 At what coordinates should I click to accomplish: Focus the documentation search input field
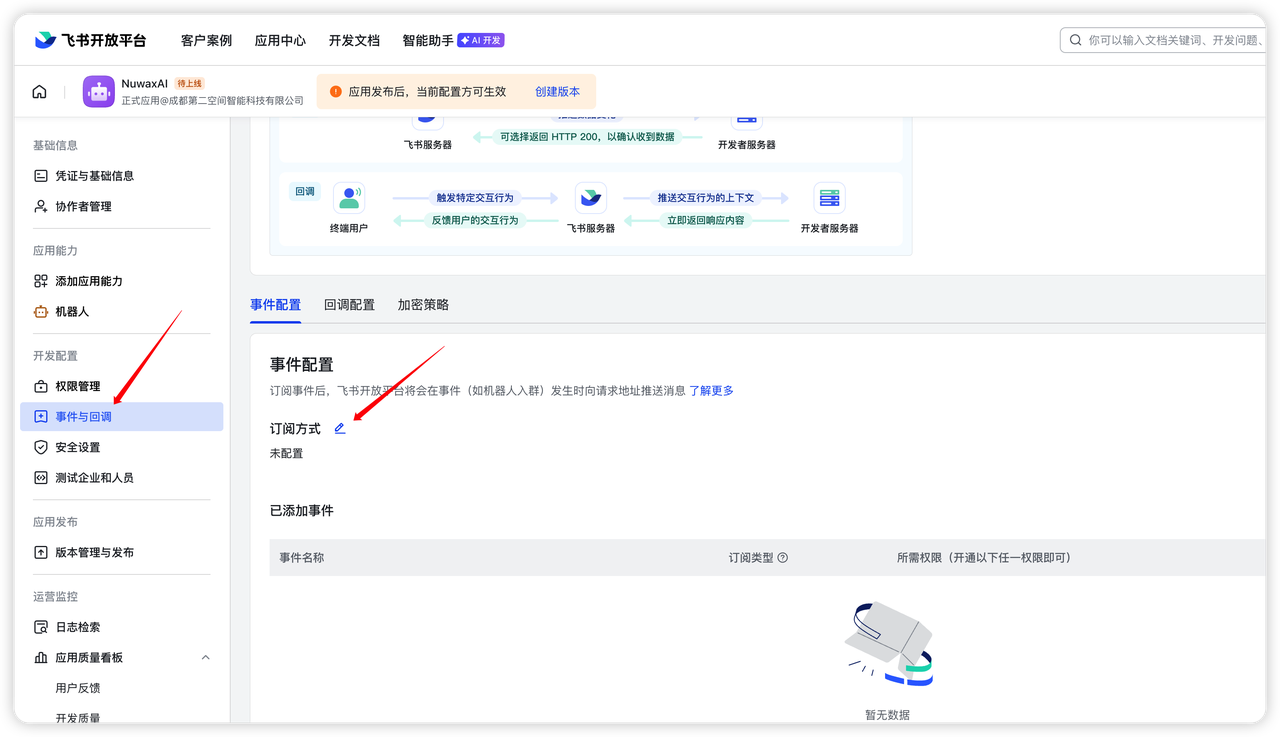point(1165,40)
